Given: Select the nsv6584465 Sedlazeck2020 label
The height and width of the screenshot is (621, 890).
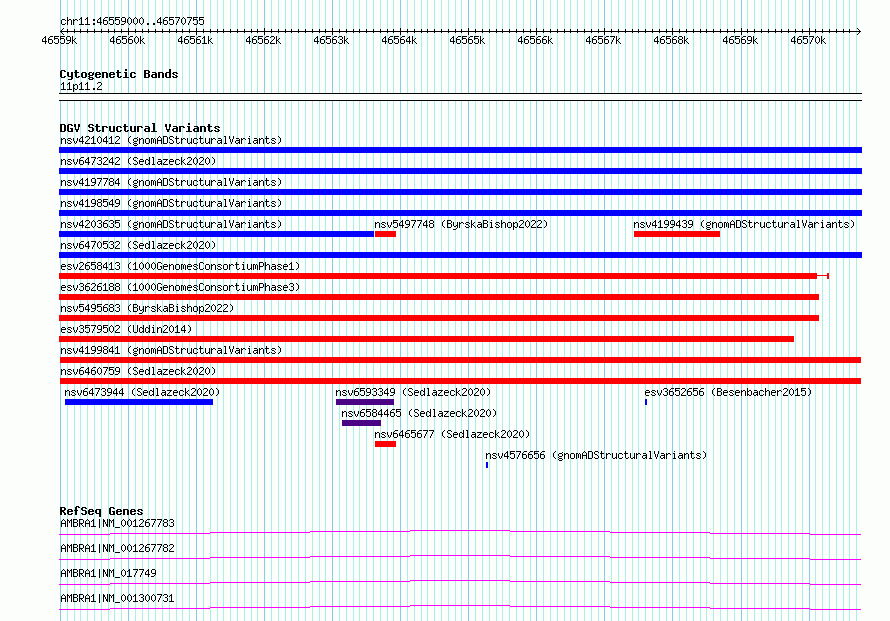Looking at the screenshot, I should pyautogui.click(x=419, y=413).
